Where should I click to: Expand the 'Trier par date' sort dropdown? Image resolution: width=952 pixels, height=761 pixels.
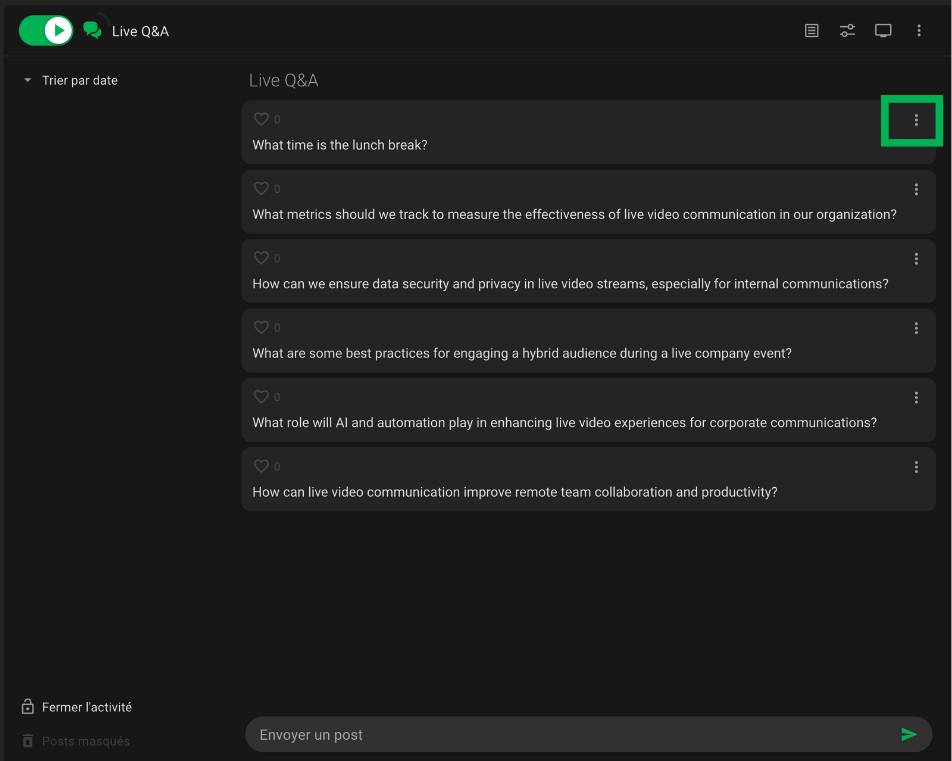(70, 80)
